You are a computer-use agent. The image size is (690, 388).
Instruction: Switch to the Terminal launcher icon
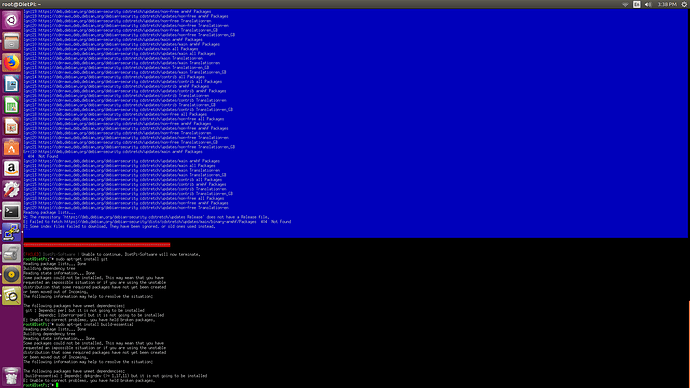pyautogui.click(x=11, y=211)
